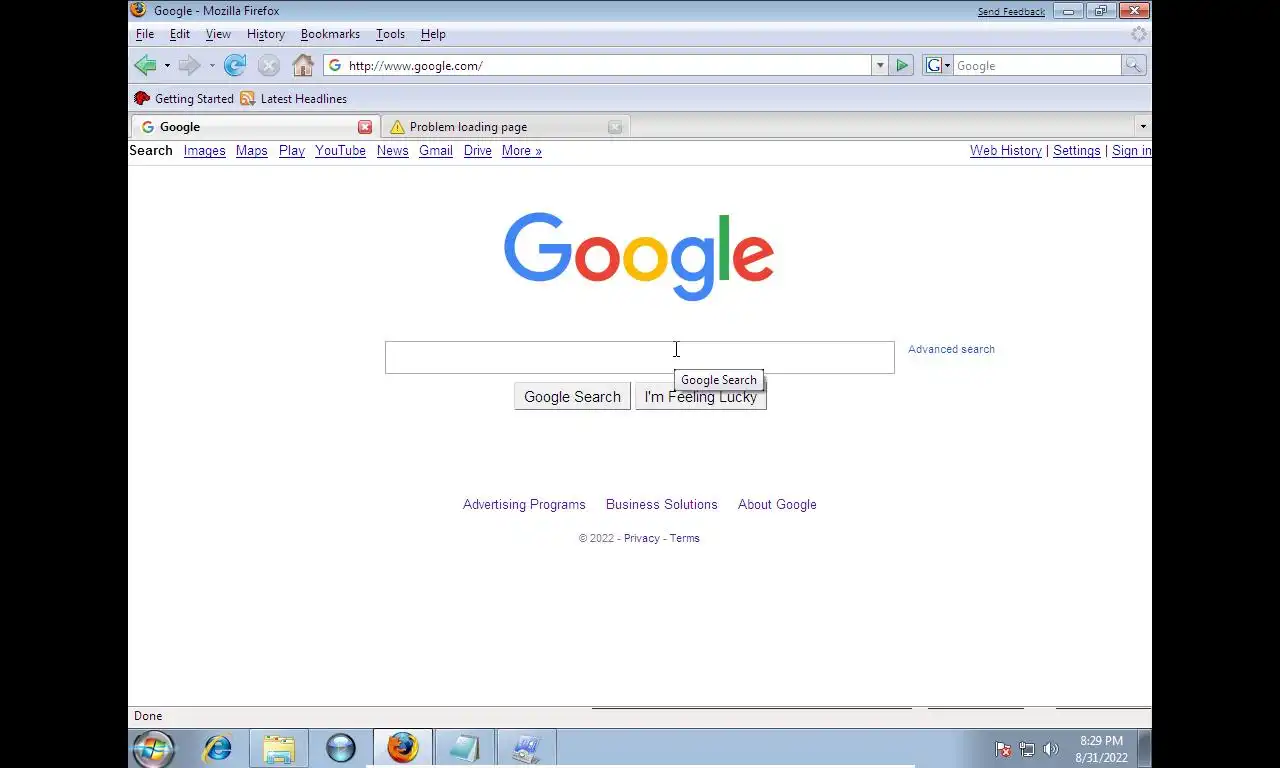Screen dimensions: 1280x768
Task: Open Business Solutions link
Action: pos(662,505)
